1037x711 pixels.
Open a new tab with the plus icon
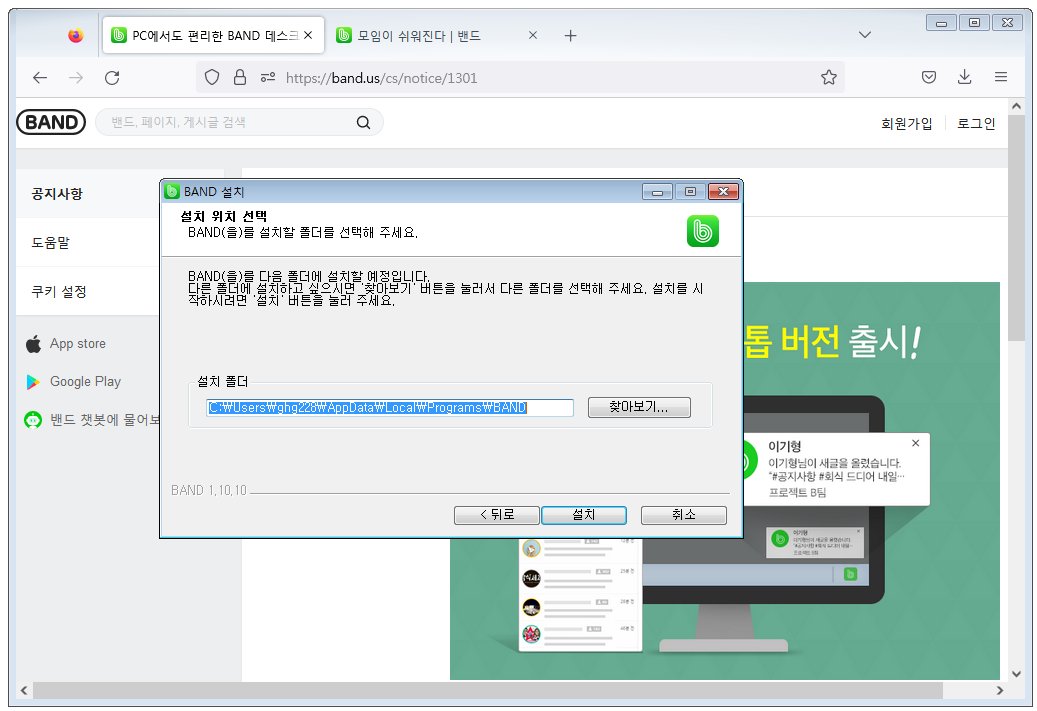pos(571,35)
